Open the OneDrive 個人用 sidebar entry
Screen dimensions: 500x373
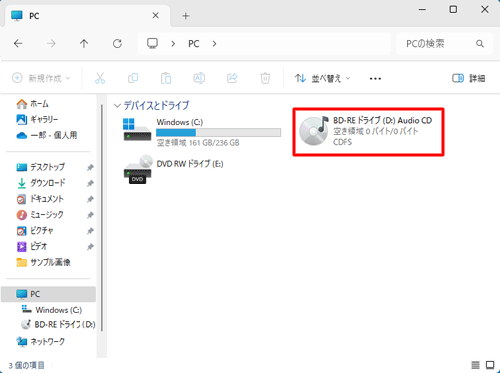click(x=47, y=135)
